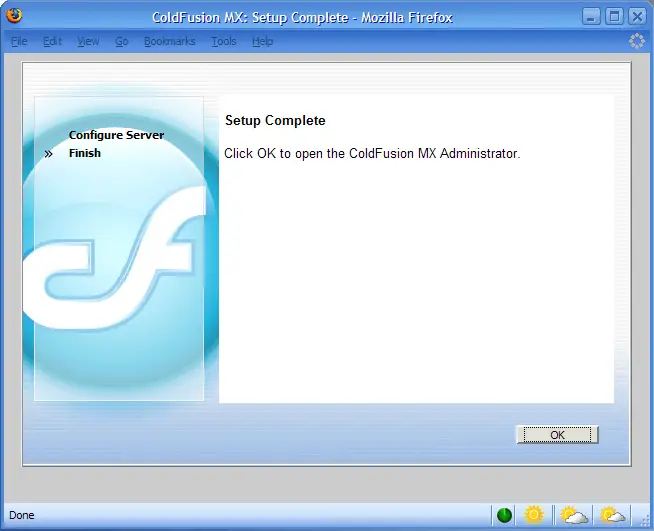Open the Edit menu
654x531 pixels.
pos(52,41)
